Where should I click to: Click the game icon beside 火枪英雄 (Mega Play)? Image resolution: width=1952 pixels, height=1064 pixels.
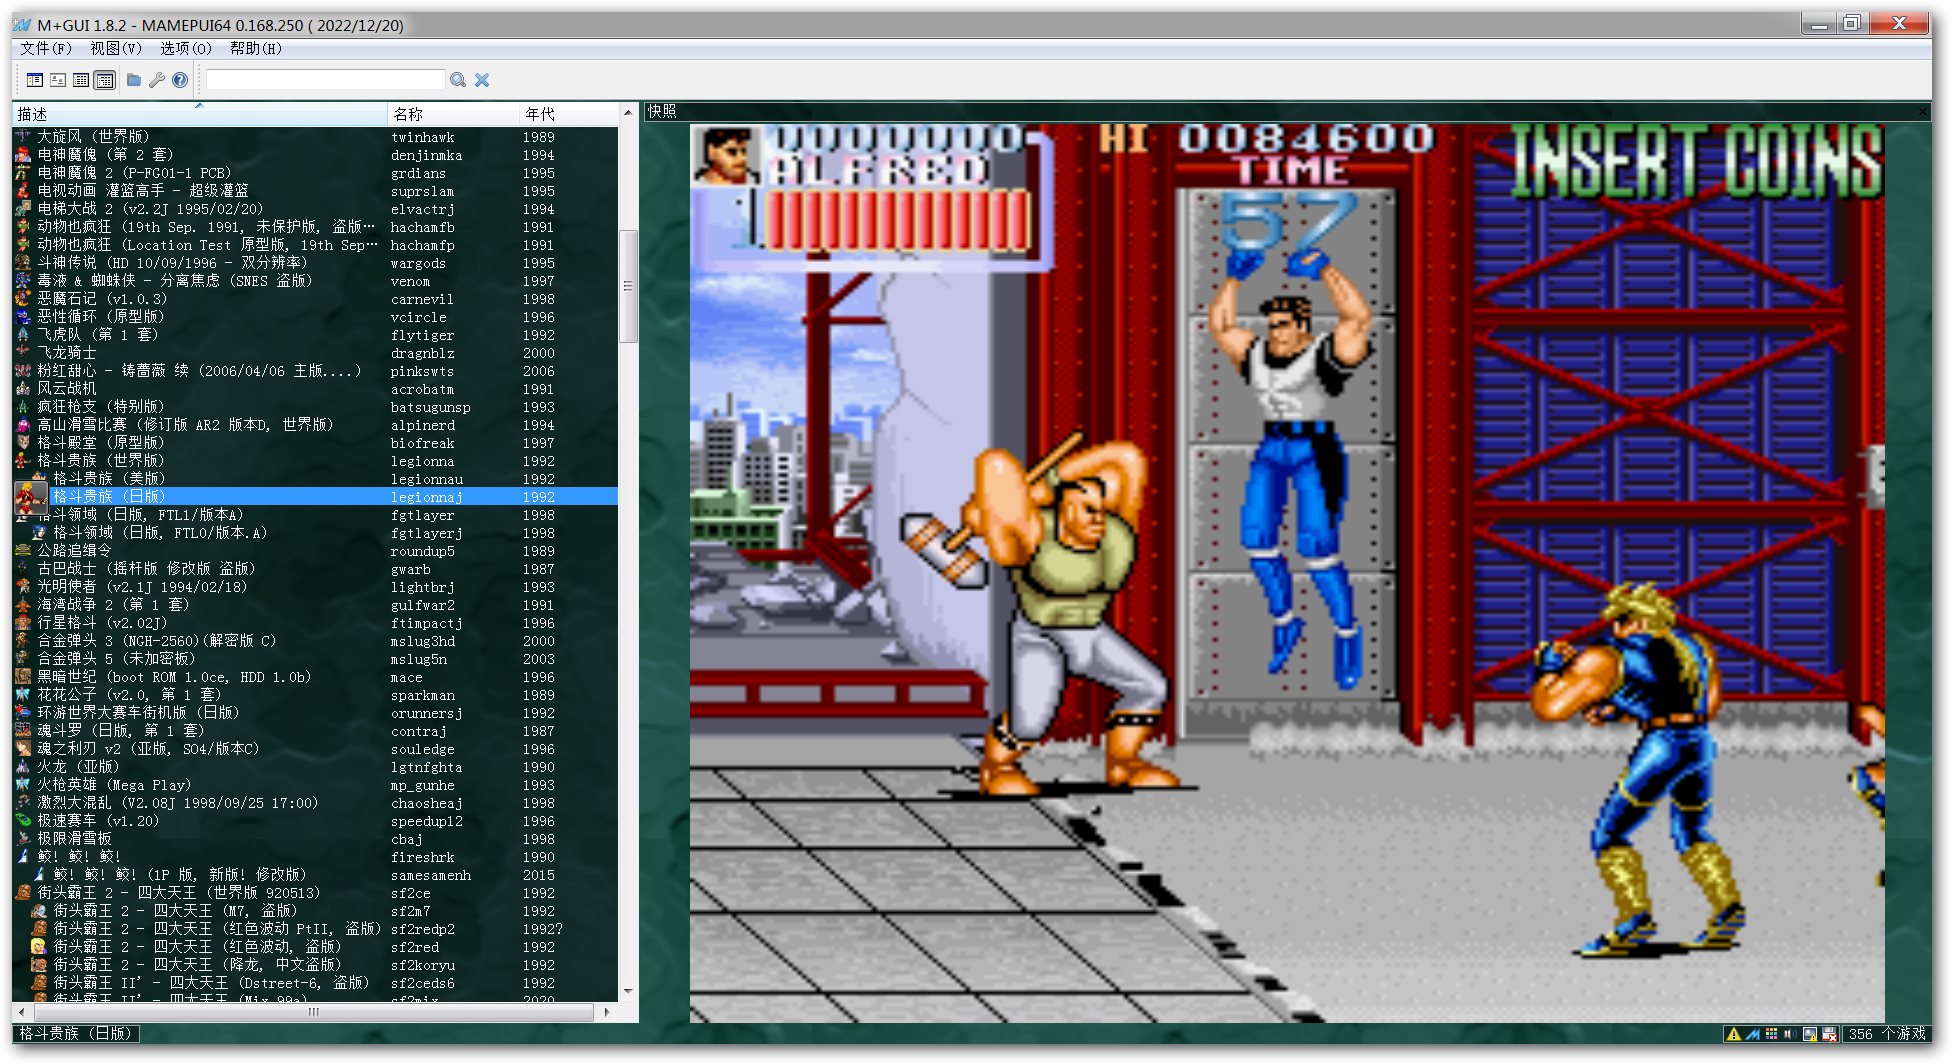pos(23,784)
